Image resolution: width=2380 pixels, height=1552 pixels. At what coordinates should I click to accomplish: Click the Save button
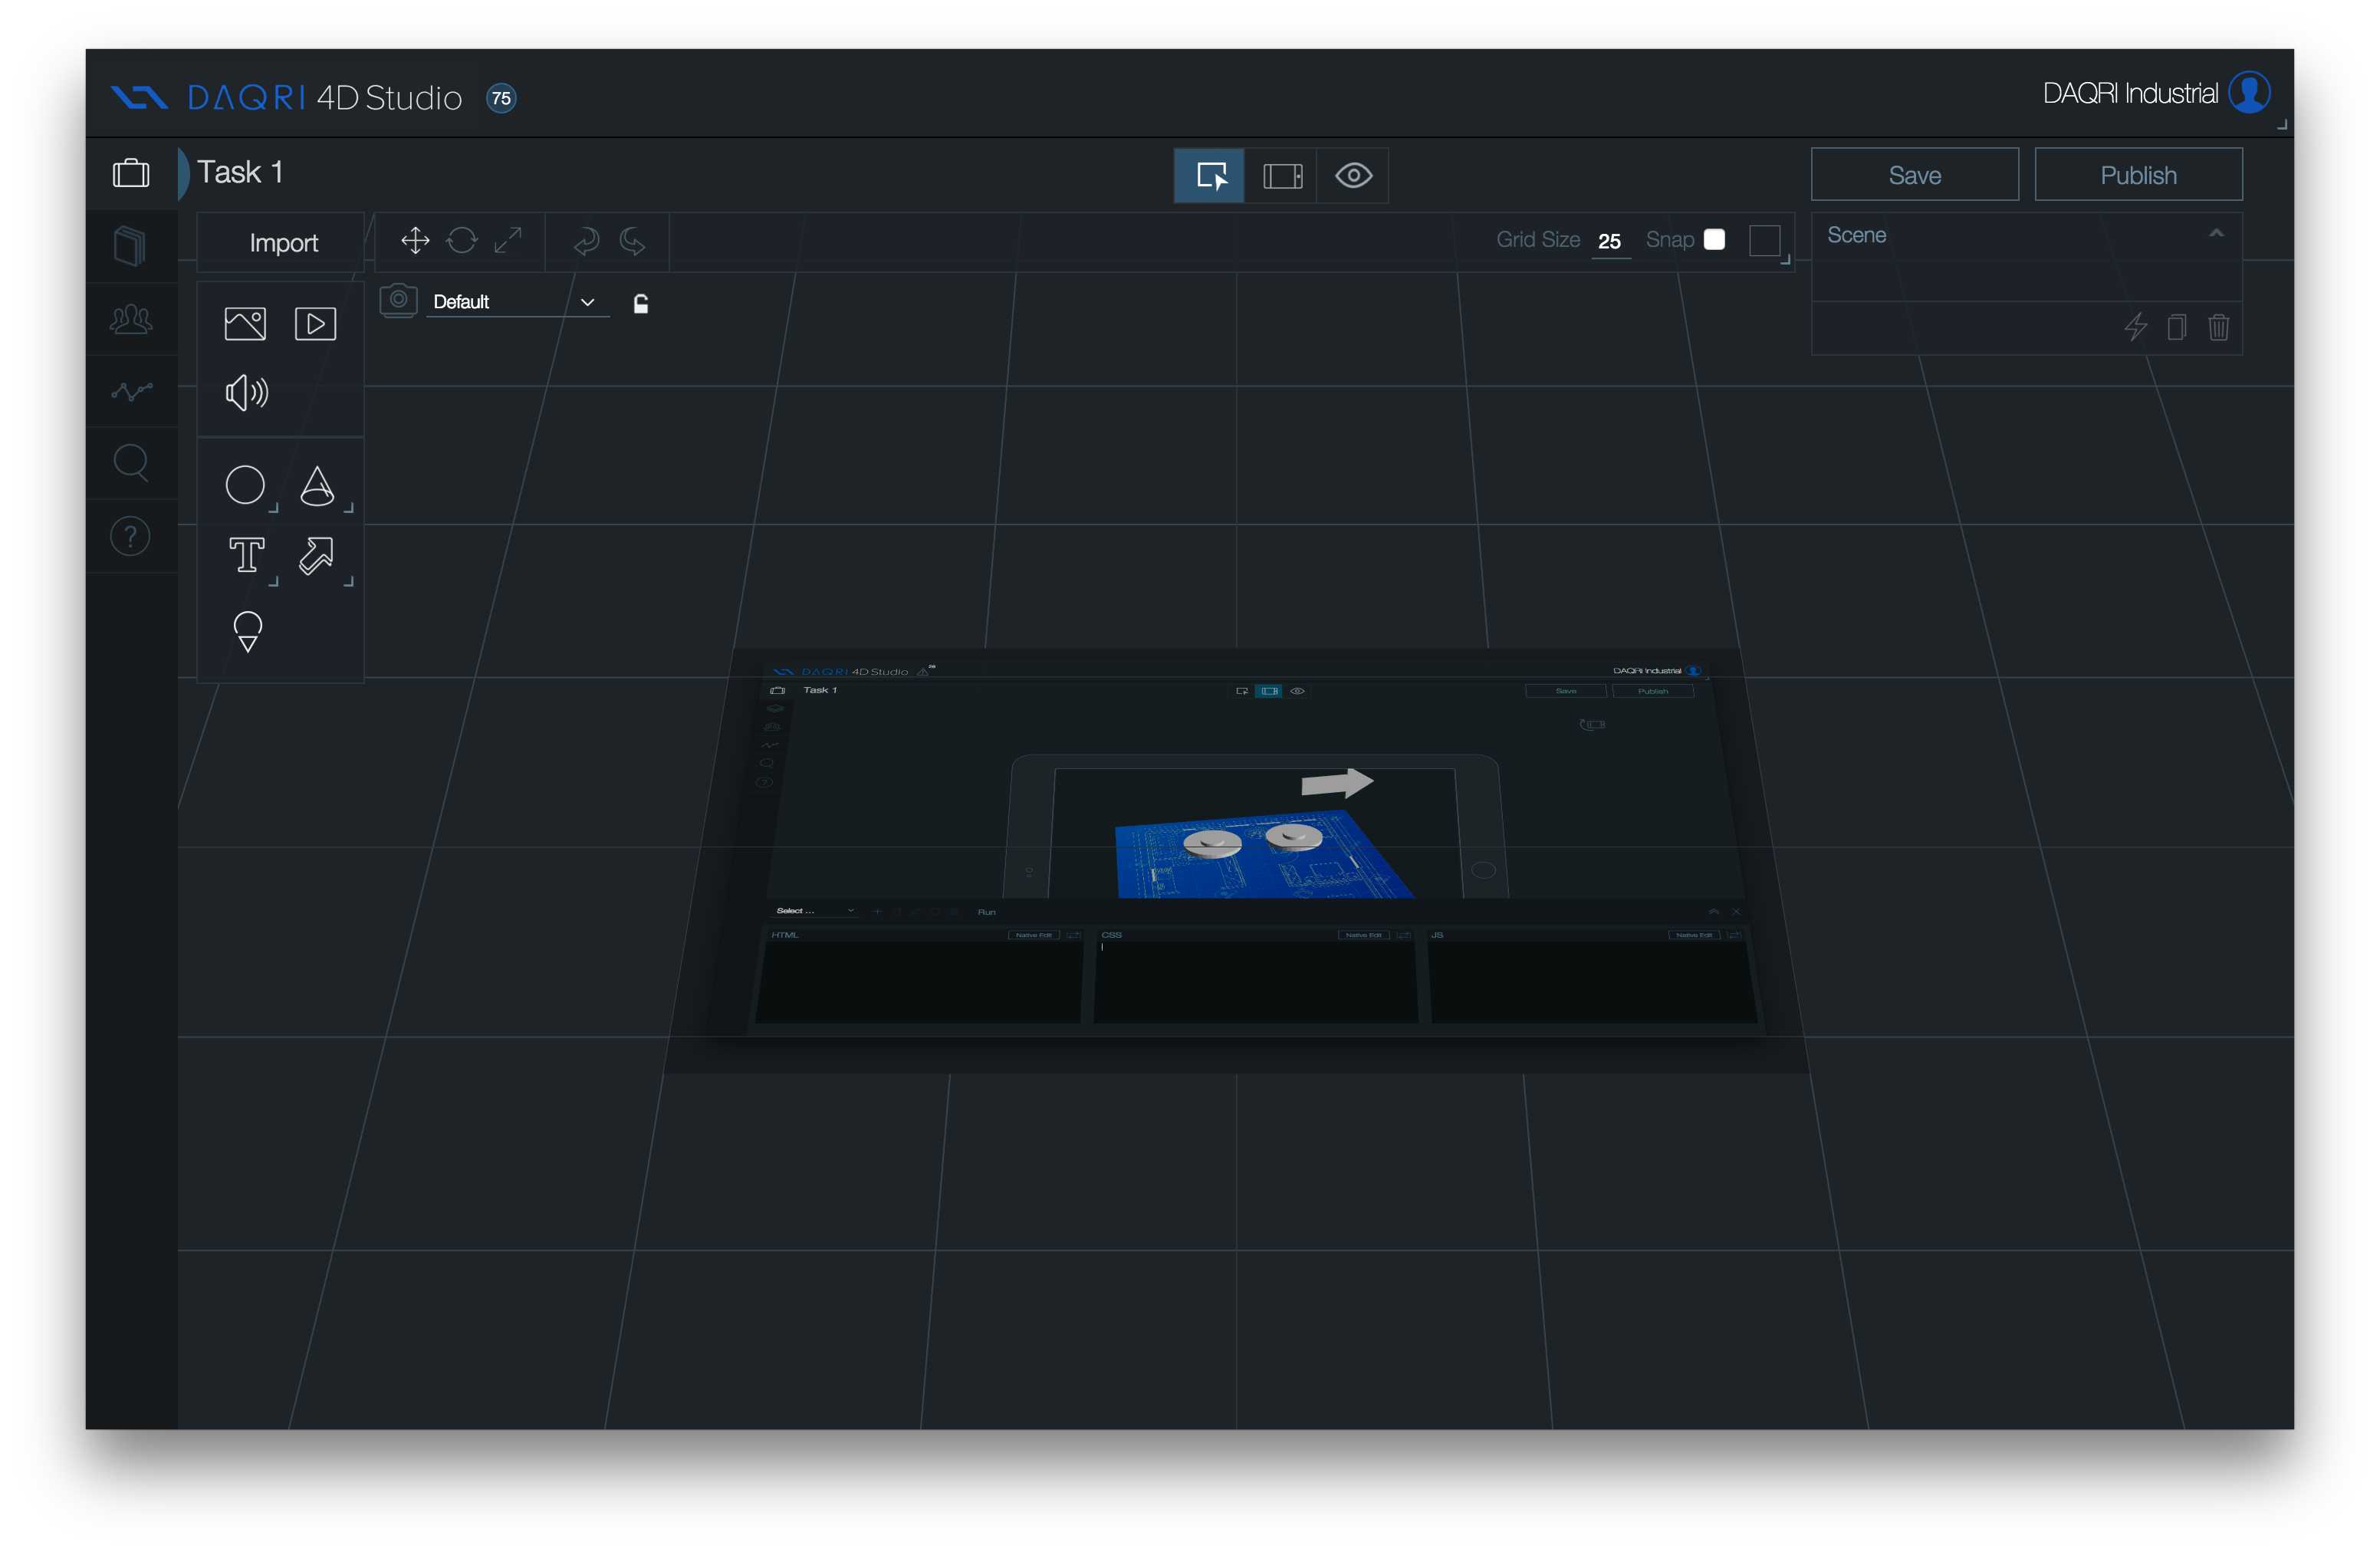click(1915, 175)
